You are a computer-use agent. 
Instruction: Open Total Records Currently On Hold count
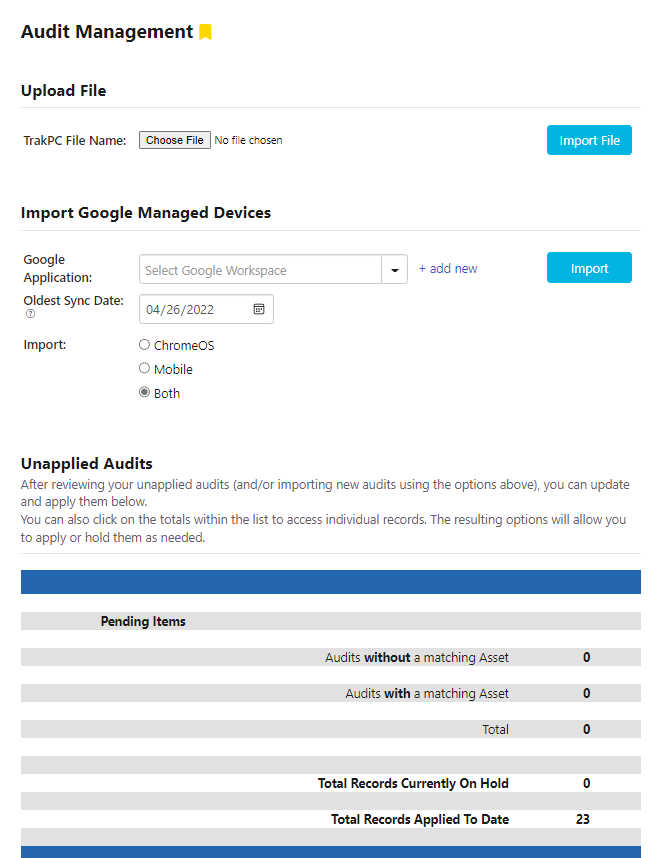586,783
